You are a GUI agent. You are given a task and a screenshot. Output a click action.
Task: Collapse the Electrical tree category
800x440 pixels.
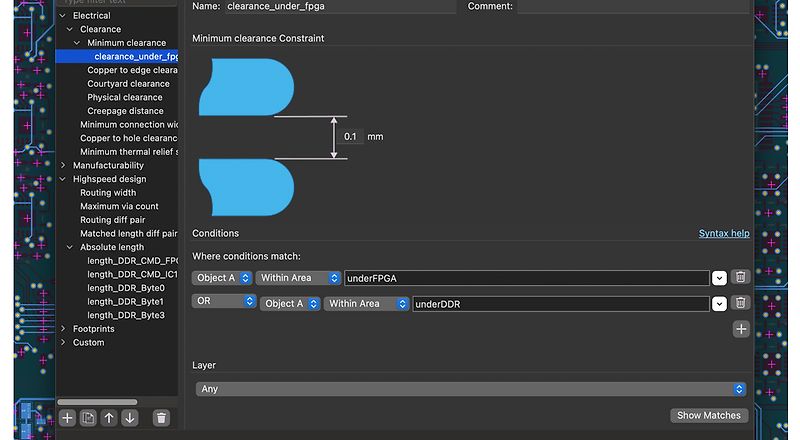pos(63,16)
